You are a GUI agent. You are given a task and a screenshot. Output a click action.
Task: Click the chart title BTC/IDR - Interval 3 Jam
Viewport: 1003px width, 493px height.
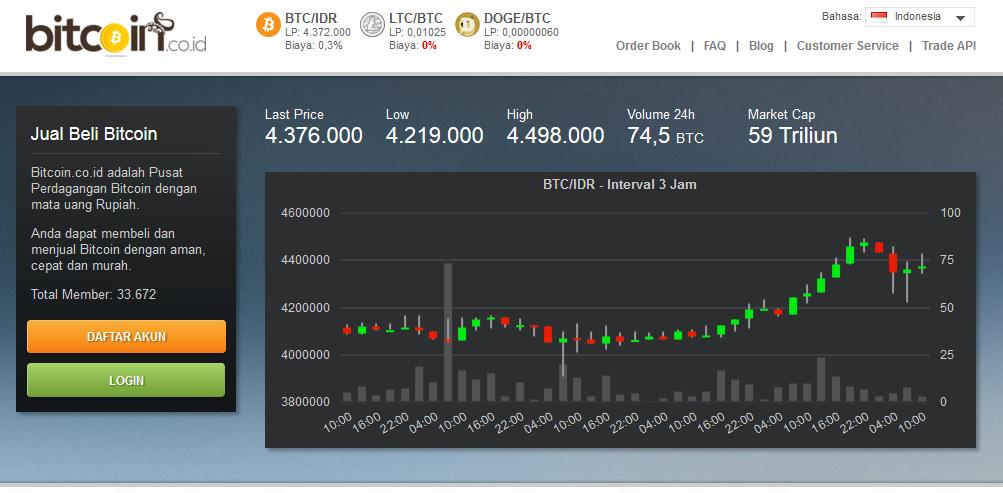click(x=620, y=185)
